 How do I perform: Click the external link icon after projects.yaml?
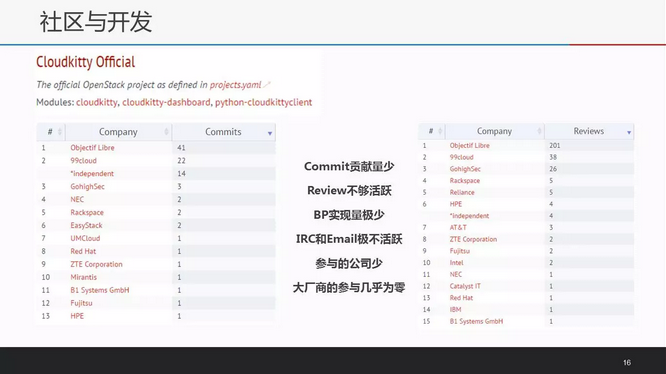(267, 85)
